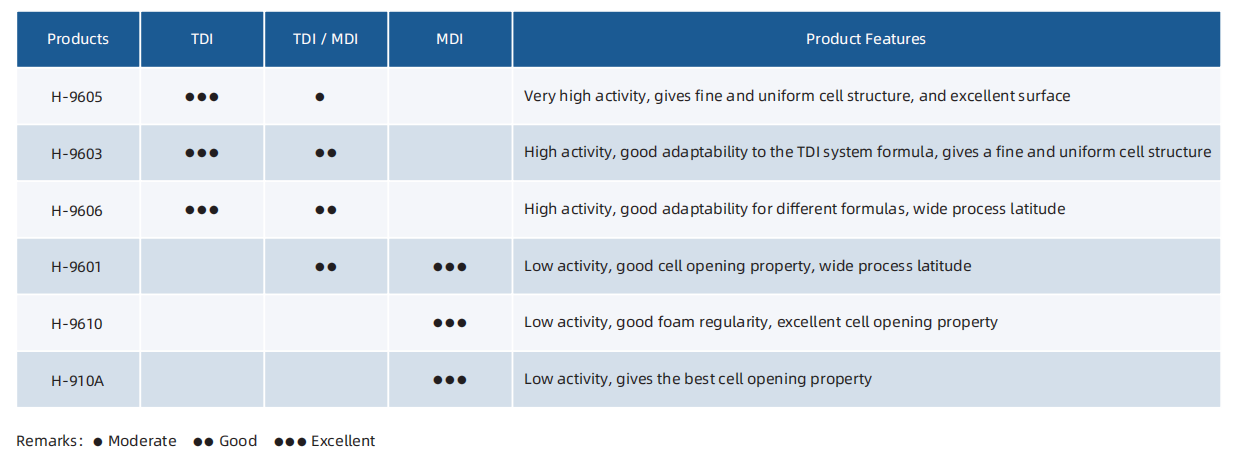Click the three-dot TDI rating for H-9606
This screenshot has height=459, width=1236.
click(201, 210)
